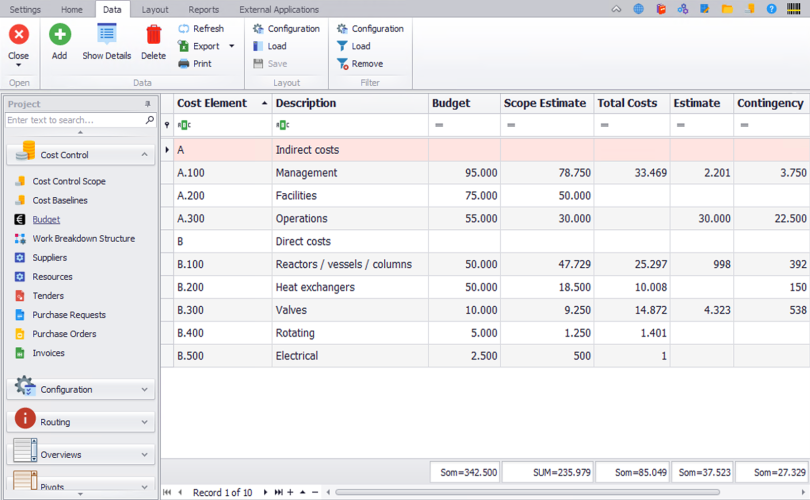The image size is (810, 500).
Task: Click the green Add record icon
Action: click(x=60, y=35)
